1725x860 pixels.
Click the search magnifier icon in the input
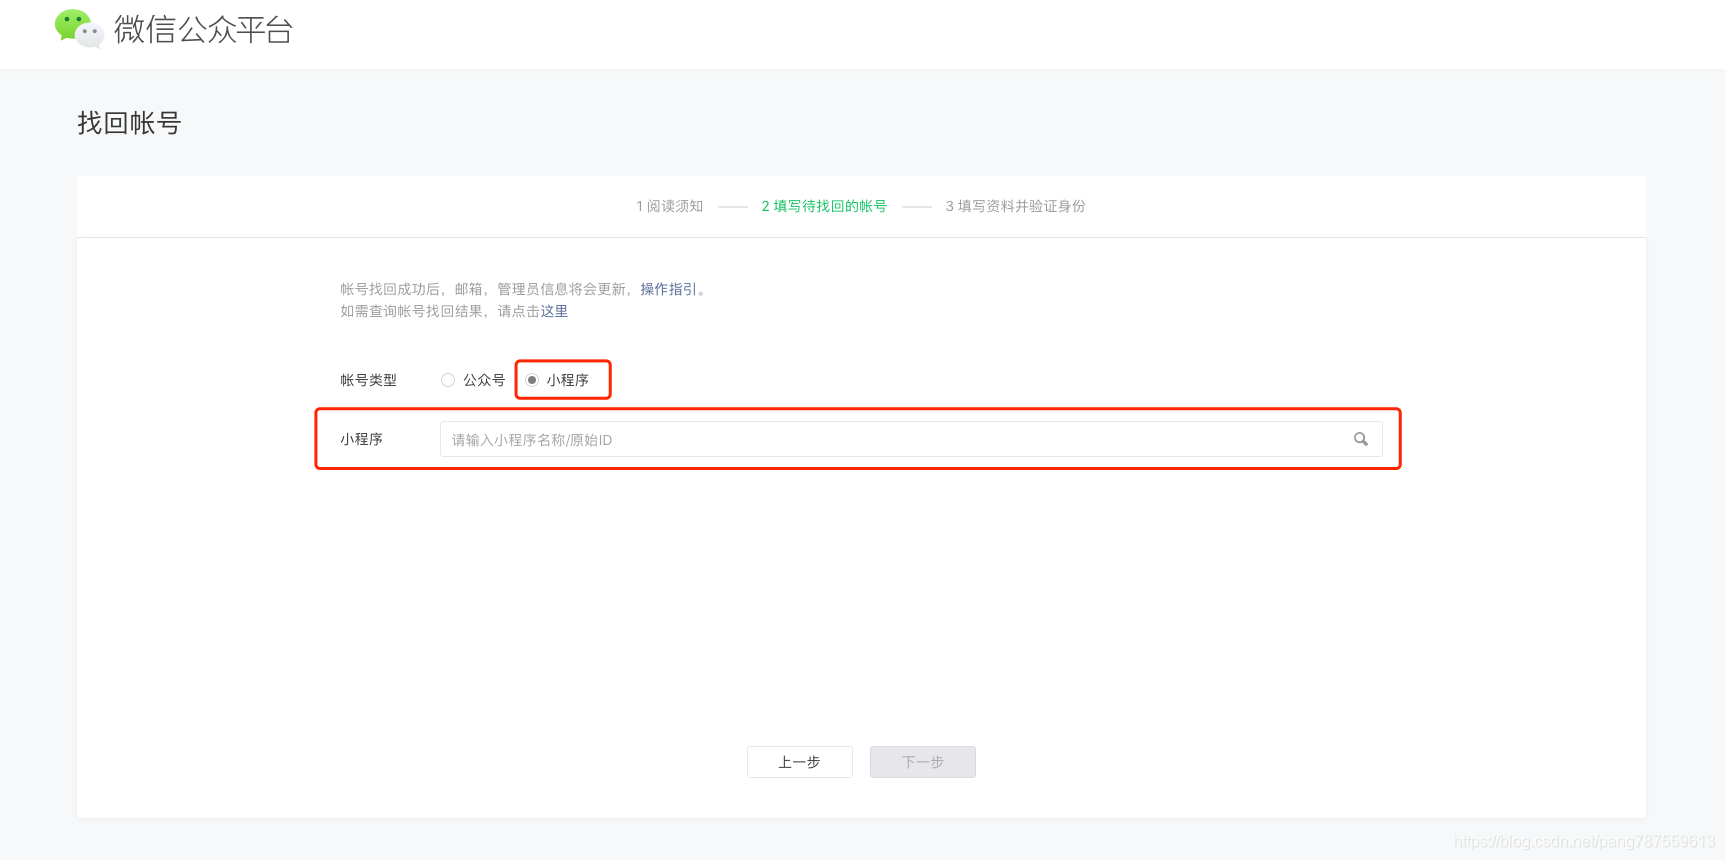point(1361,439)
